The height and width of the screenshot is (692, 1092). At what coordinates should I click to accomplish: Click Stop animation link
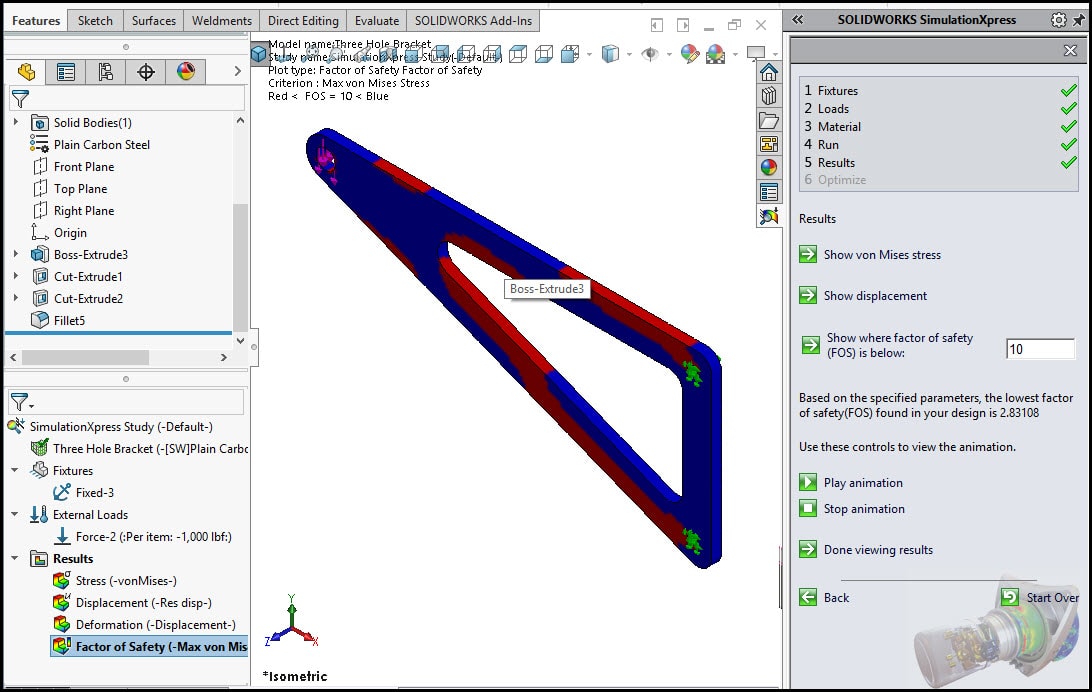point(864,509)
